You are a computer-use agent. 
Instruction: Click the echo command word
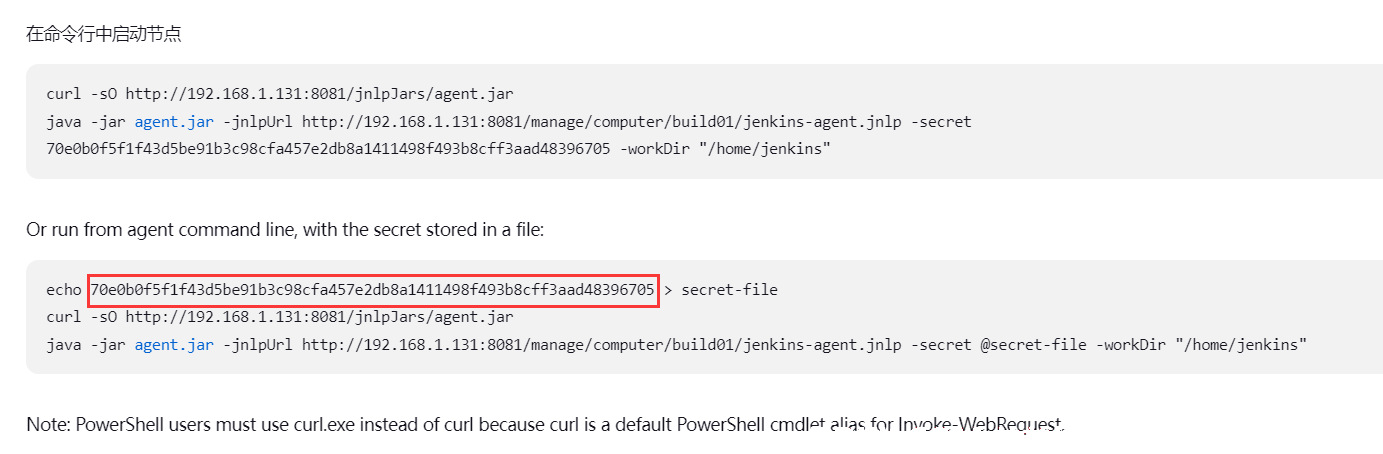pos(64,290)
